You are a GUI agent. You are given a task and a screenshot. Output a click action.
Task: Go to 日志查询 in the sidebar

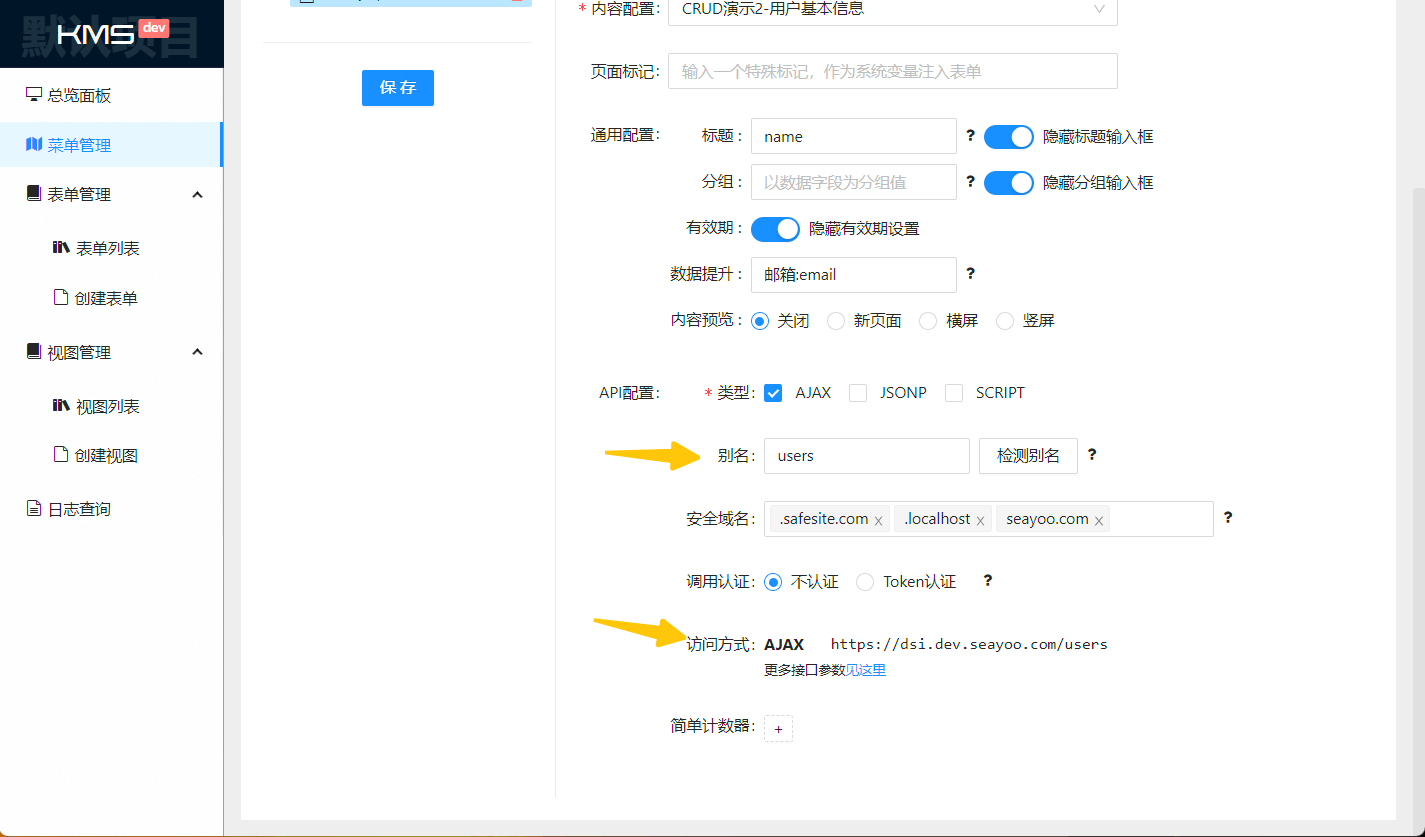click(79, 510)
